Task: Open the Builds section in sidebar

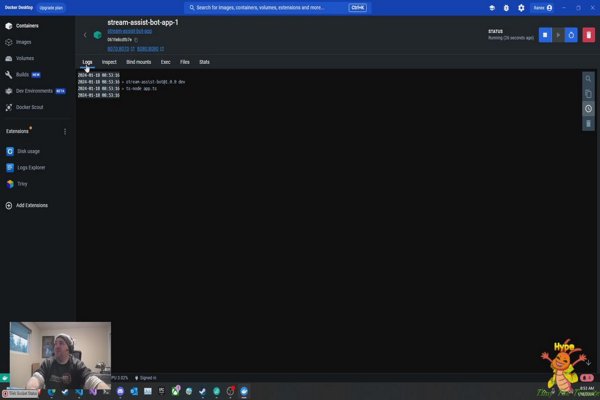Action: coord(23,75)
